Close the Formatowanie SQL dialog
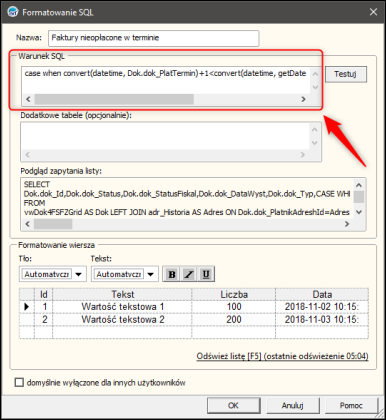 [x=373, y=12]
